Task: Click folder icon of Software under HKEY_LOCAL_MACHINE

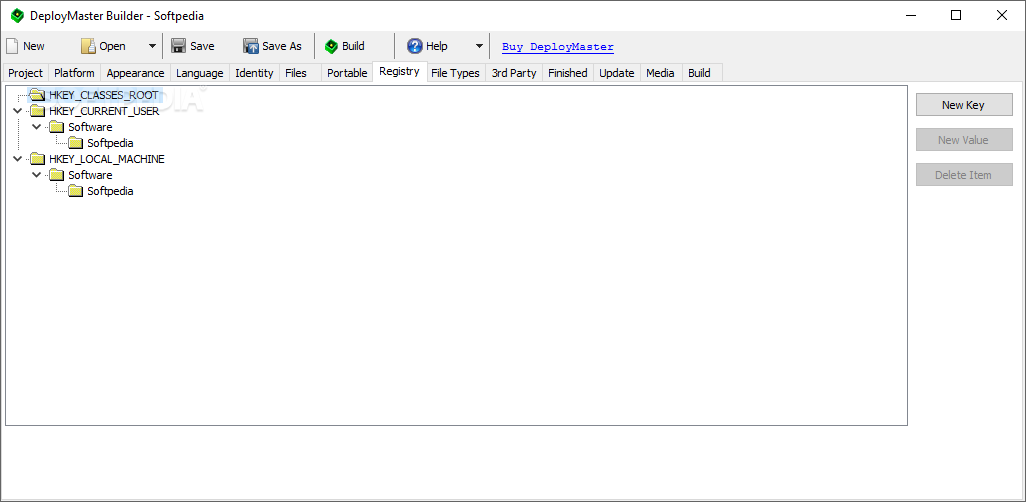Action: (57, 175)
